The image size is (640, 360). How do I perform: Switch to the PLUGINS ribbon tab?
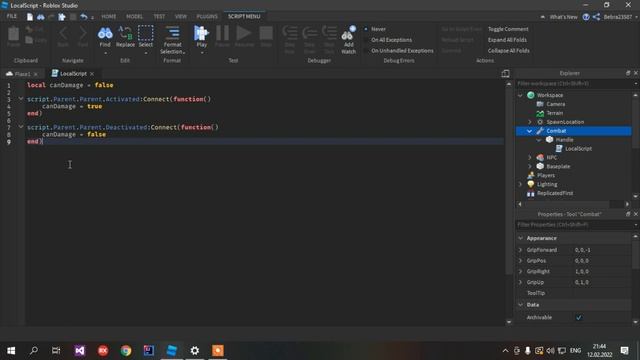click(207, 17)
